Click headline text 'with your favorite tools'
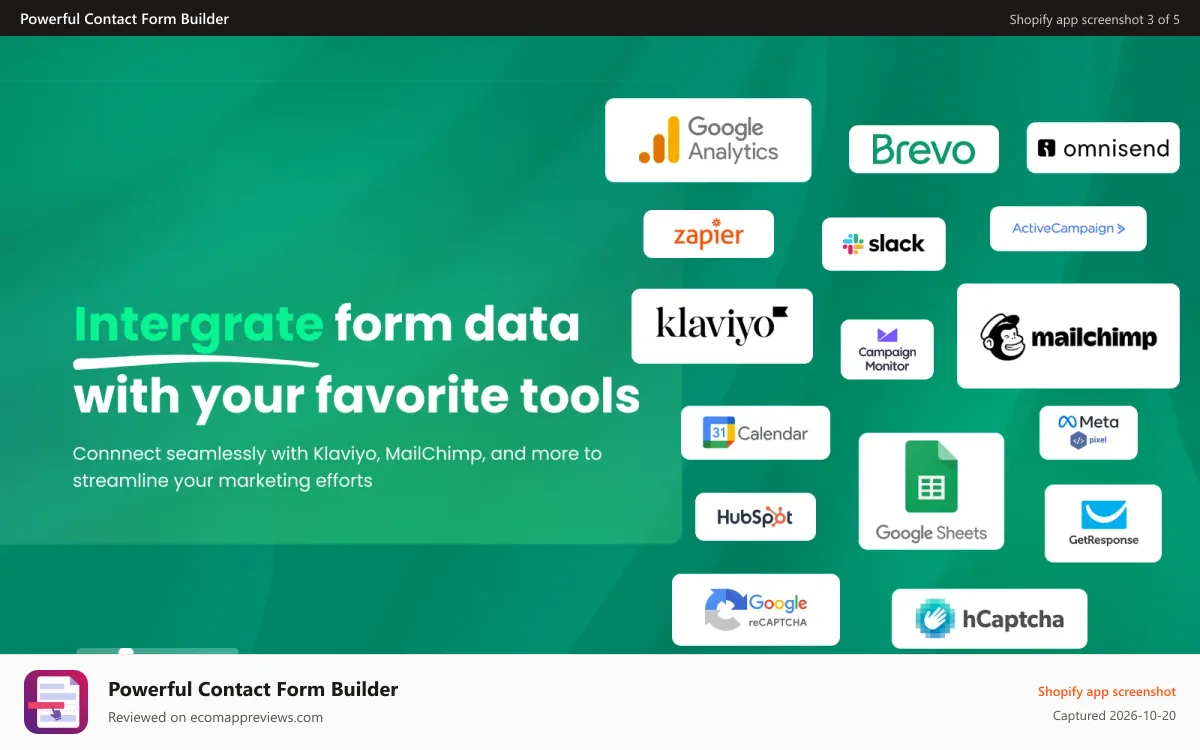The height and width of the screenshot is (750, 1200). click(x=356, y=396)
